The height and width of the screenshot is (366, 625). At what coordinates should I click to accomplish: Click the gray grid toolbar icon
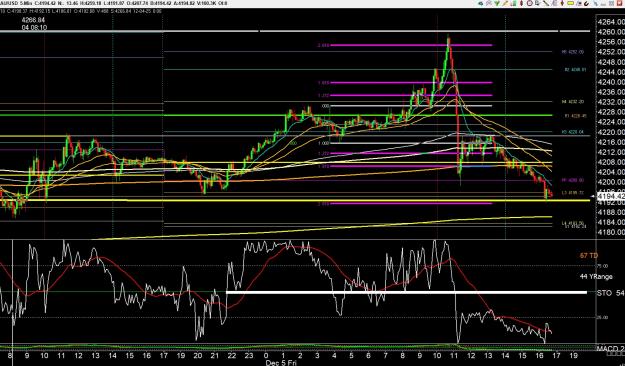point(611,3)
